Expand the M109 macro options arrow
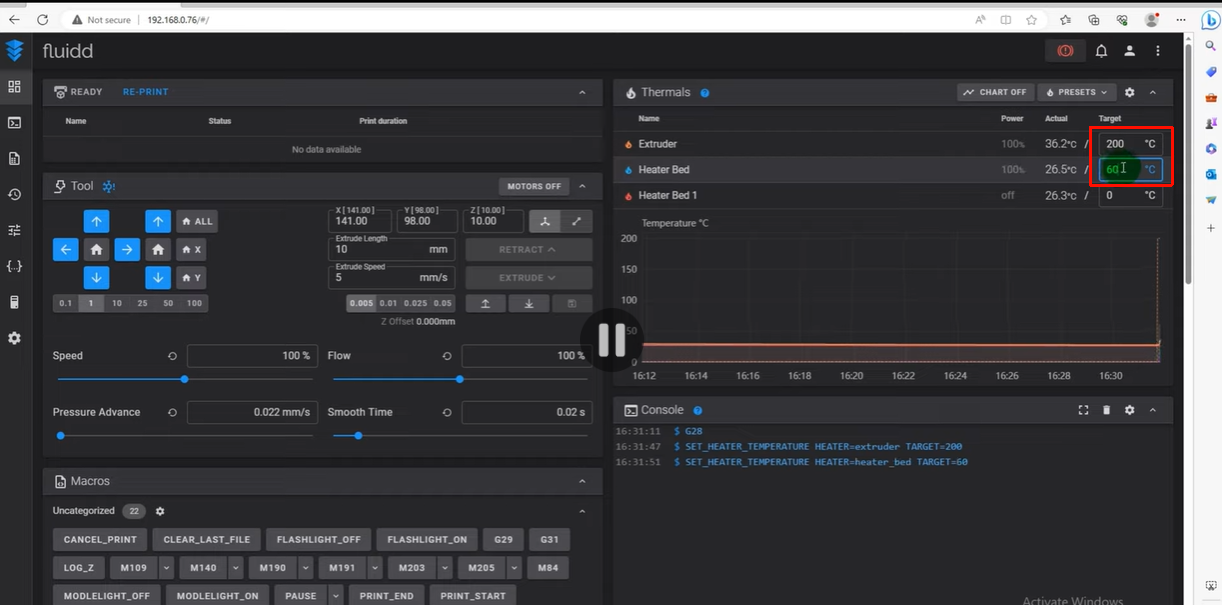 click(x=166, y=568)
